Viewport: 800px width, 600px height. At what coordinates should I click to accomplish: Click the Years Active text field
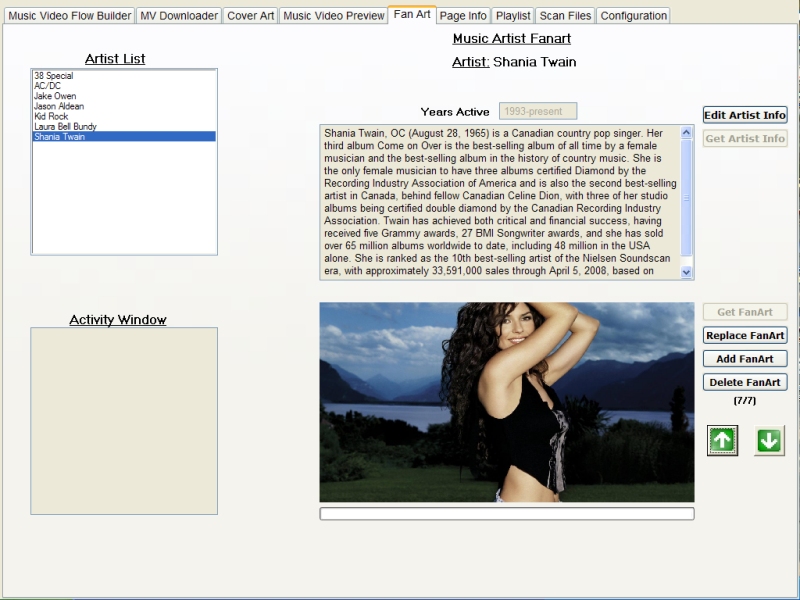click(x=538, y=111)
